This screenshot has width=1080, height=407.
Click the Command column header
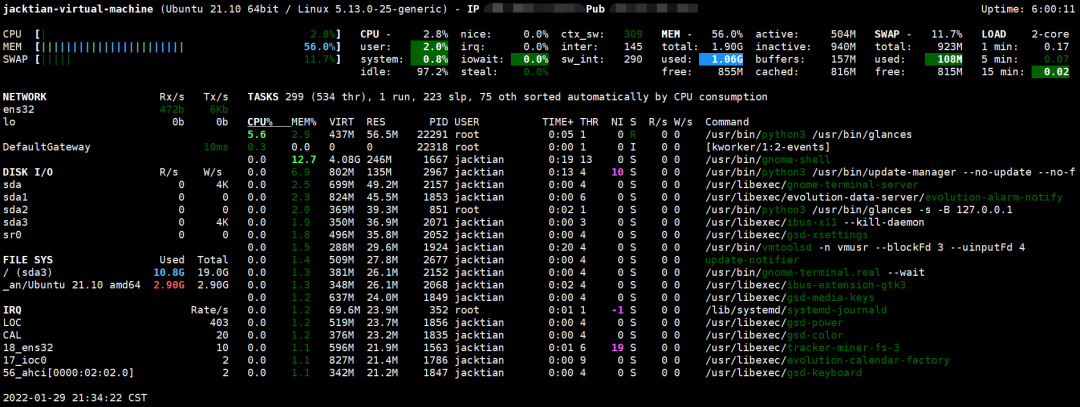tap(727, 122)
